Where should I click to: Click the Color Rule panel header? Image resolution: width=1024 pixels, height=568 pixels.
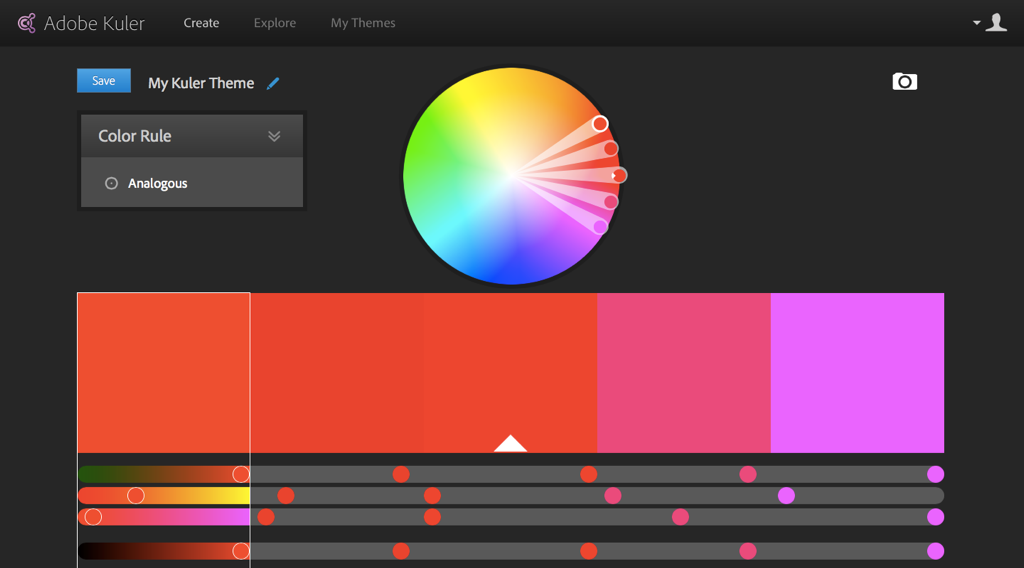(192, 136)
